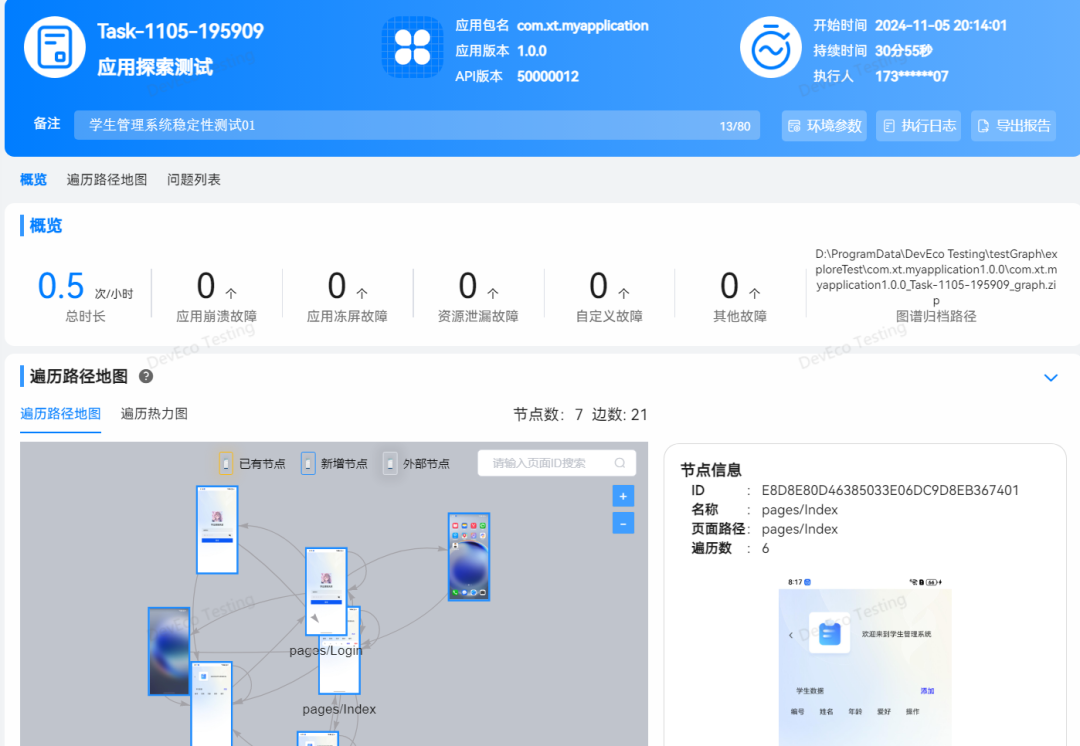Click API版本 50000012 value
Viewport: 1080px width, 746px height.
[548, 76]
